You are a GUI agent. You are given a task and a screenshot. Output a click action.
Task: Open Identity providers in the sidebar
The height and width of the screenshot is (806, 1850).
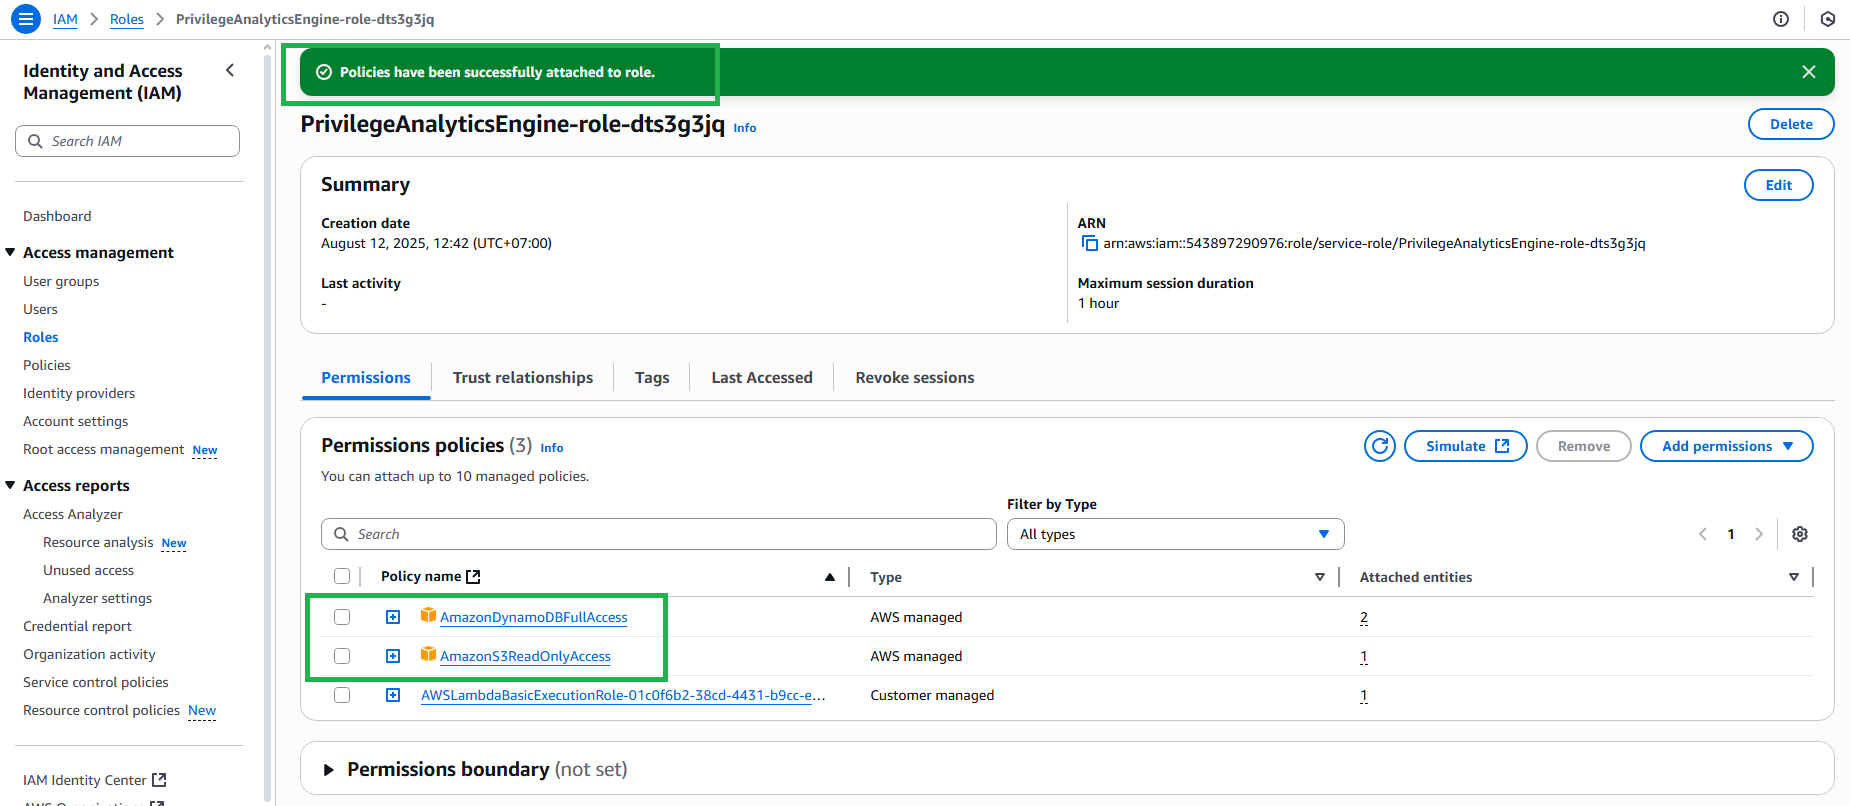(79, 393)
